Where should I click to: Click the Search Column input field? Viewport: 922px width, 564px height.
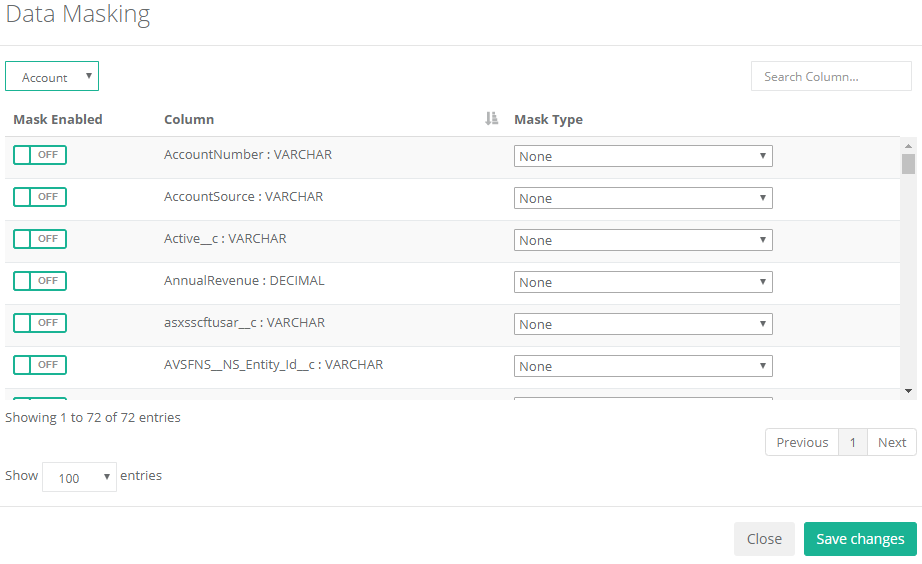(x=831, y=77)
